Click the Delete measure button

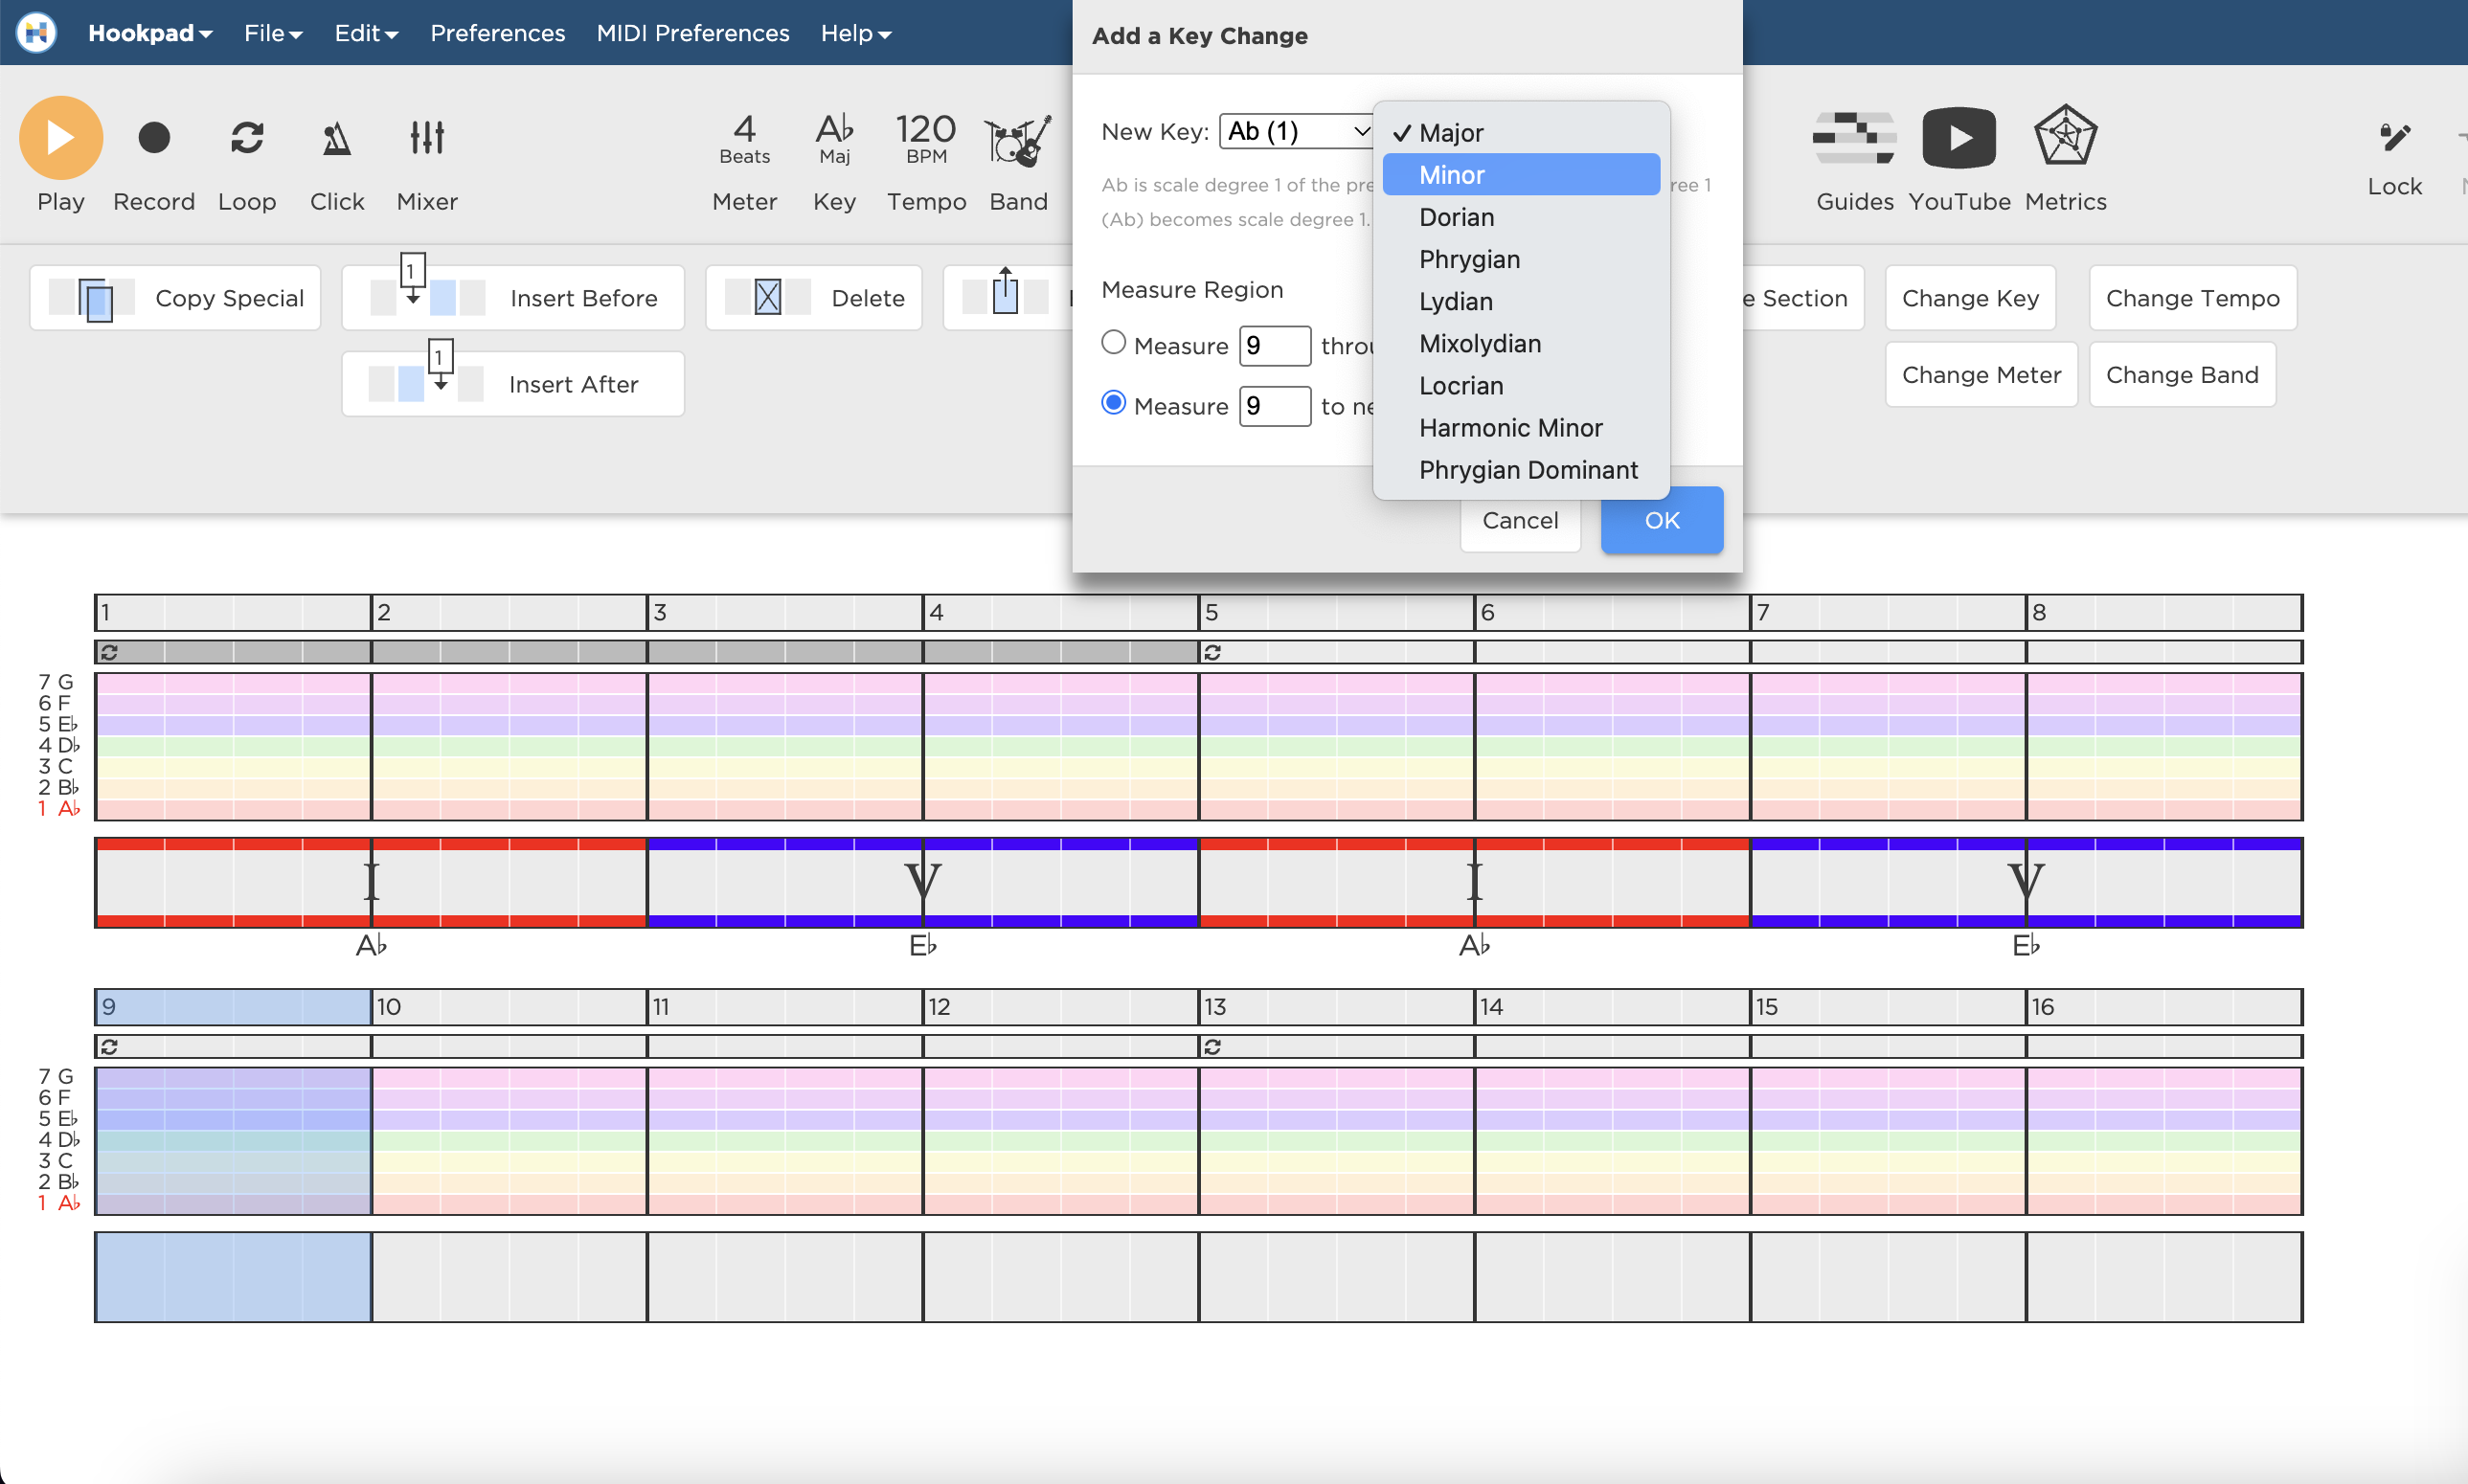[814, 298]
